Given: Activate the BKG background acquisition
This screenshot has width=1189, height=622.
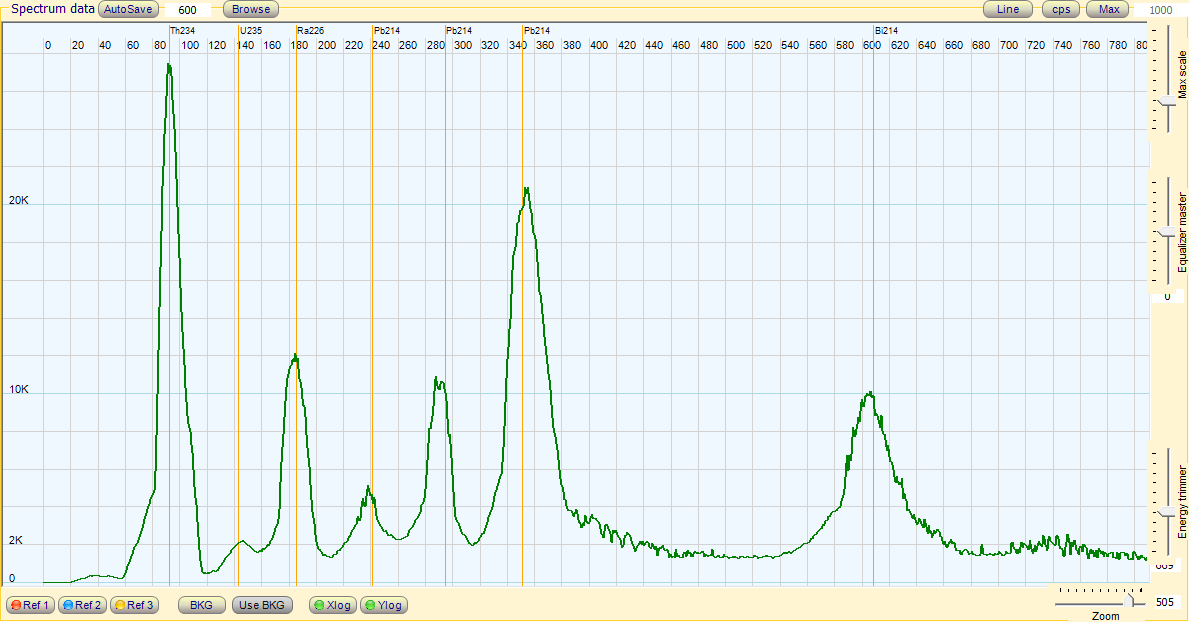Looking at the screenshot, I should 200,605.
